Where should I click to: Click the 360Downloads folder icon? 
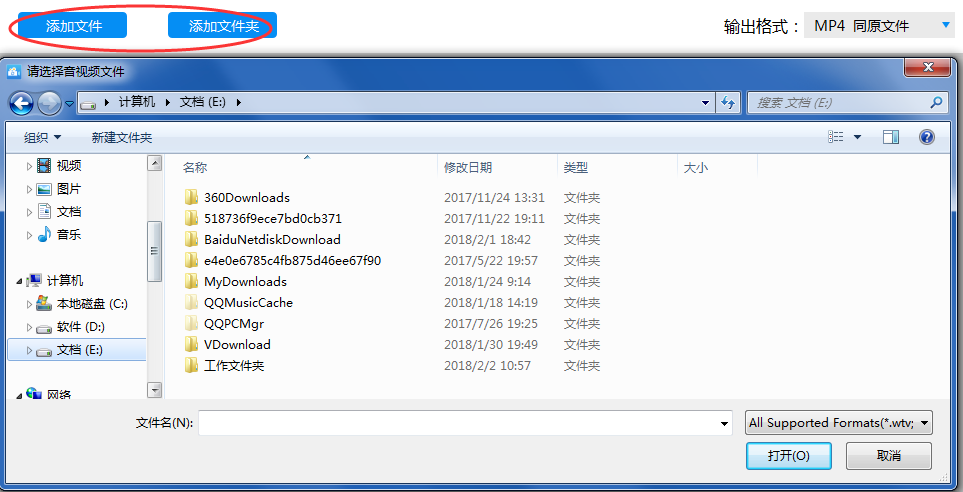(x=192, y=197)
